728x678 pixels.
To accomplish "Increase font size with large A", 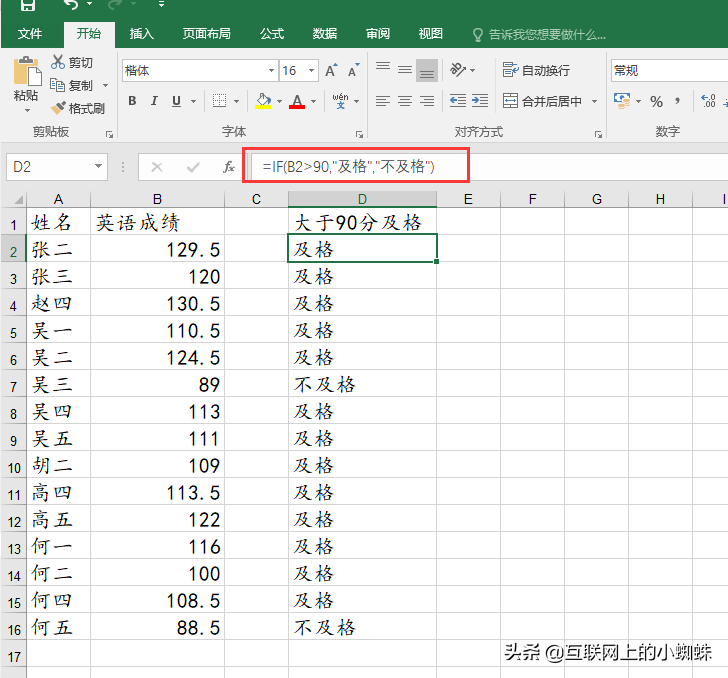I will (x=331, y=71).
